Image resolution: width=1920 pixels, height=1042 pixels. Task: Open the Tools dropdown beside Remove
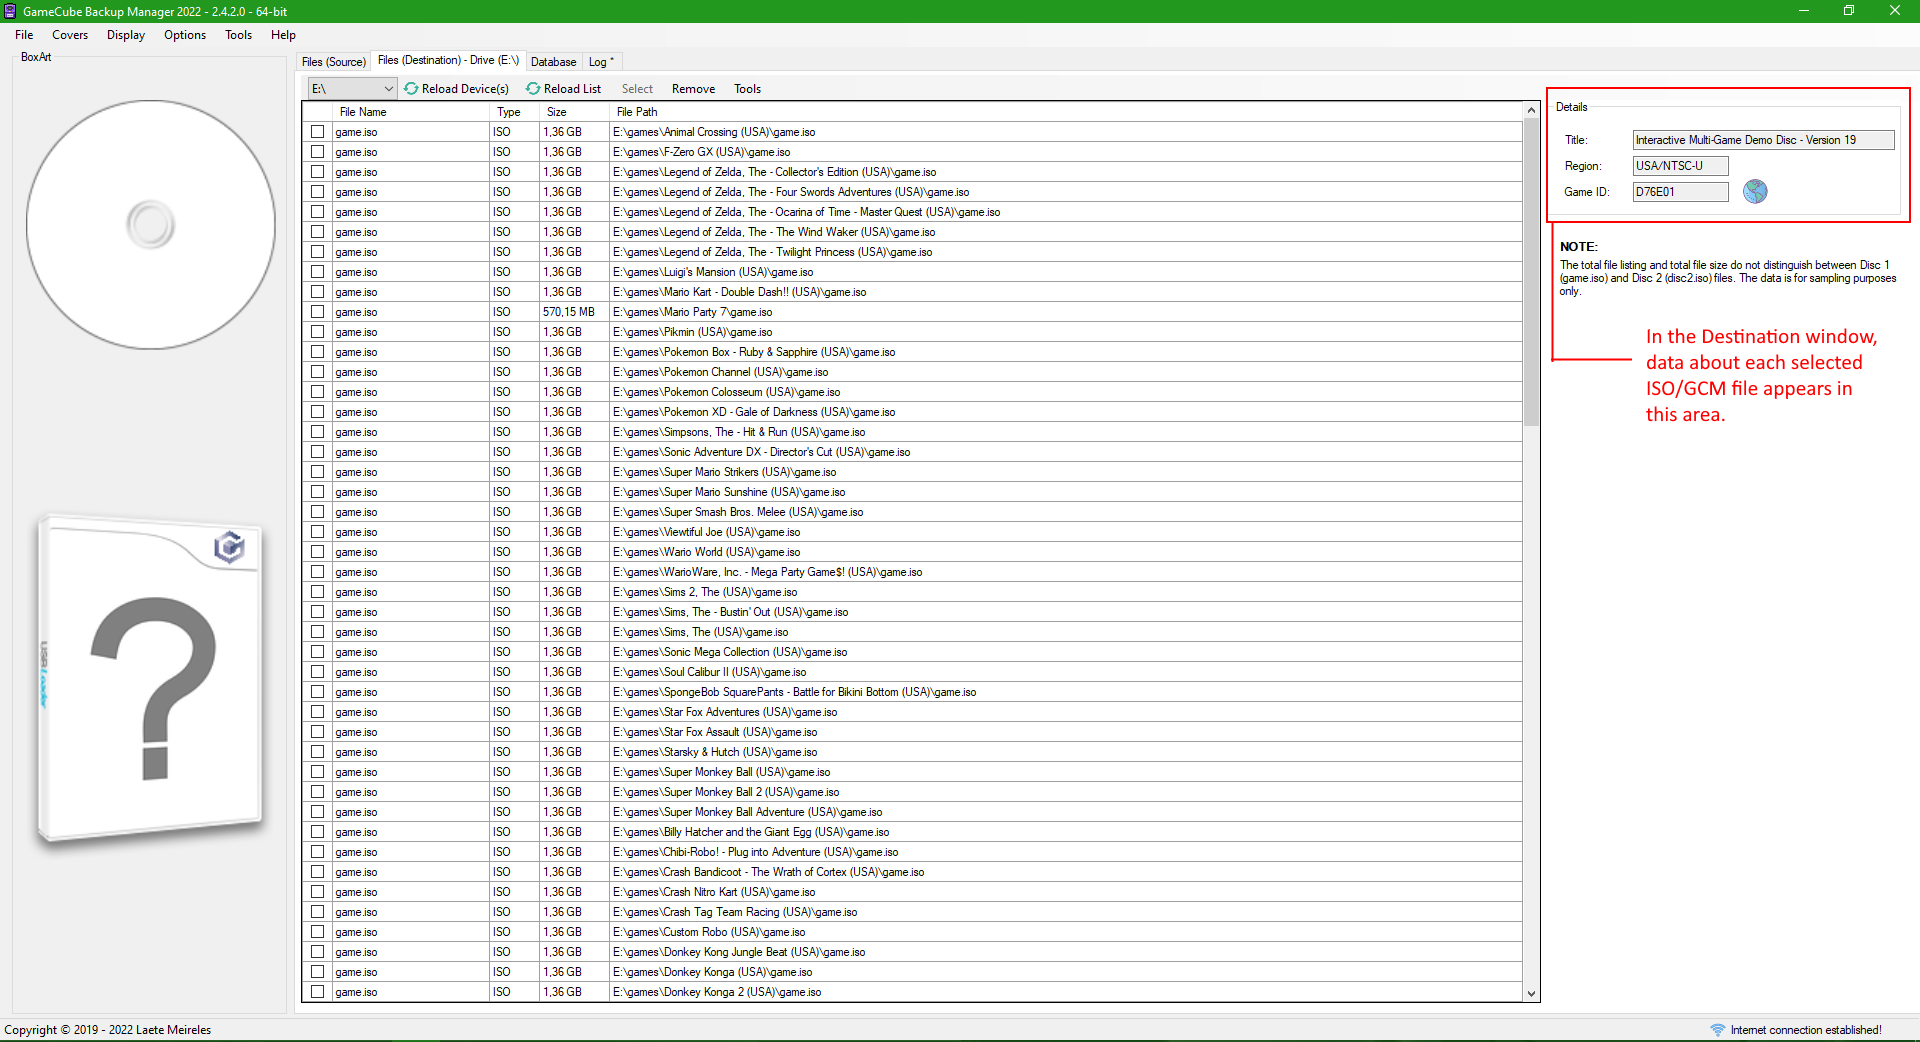747,89
